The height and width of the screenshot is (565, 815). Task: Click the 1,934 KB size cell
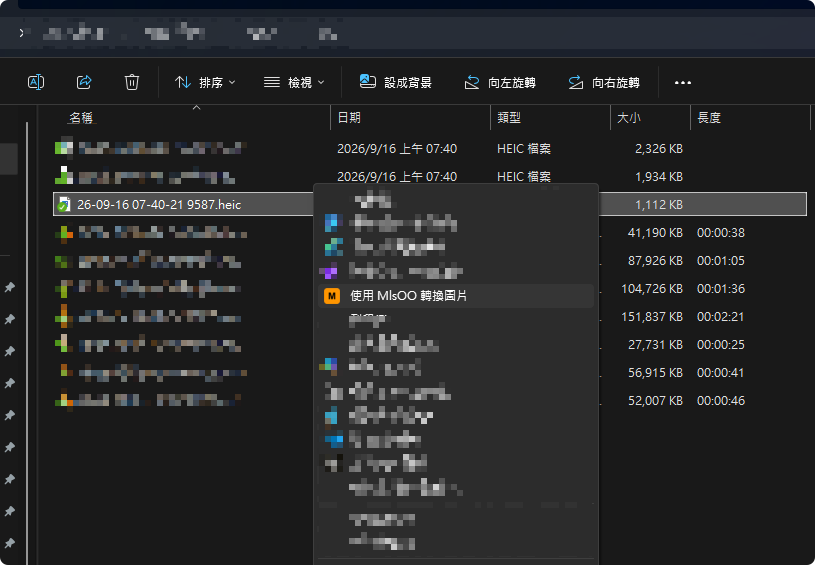tap(659, 177)
